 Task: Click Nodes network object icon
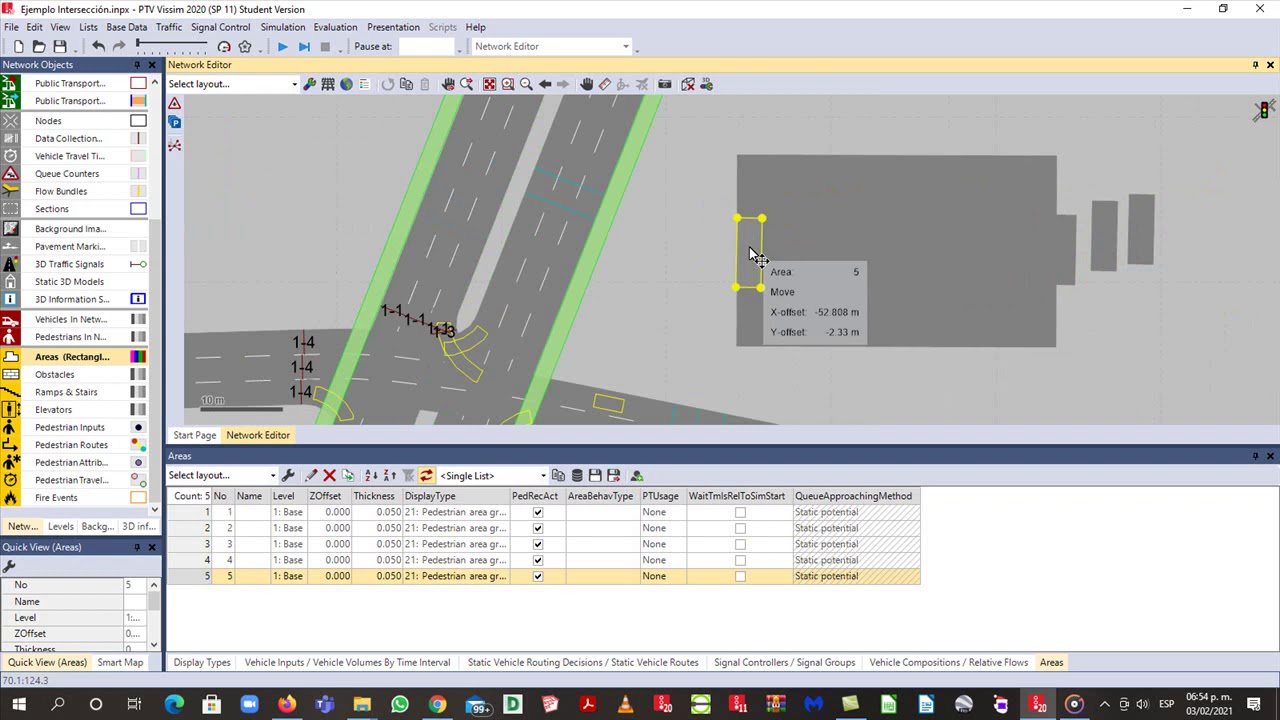click(10, 121)
